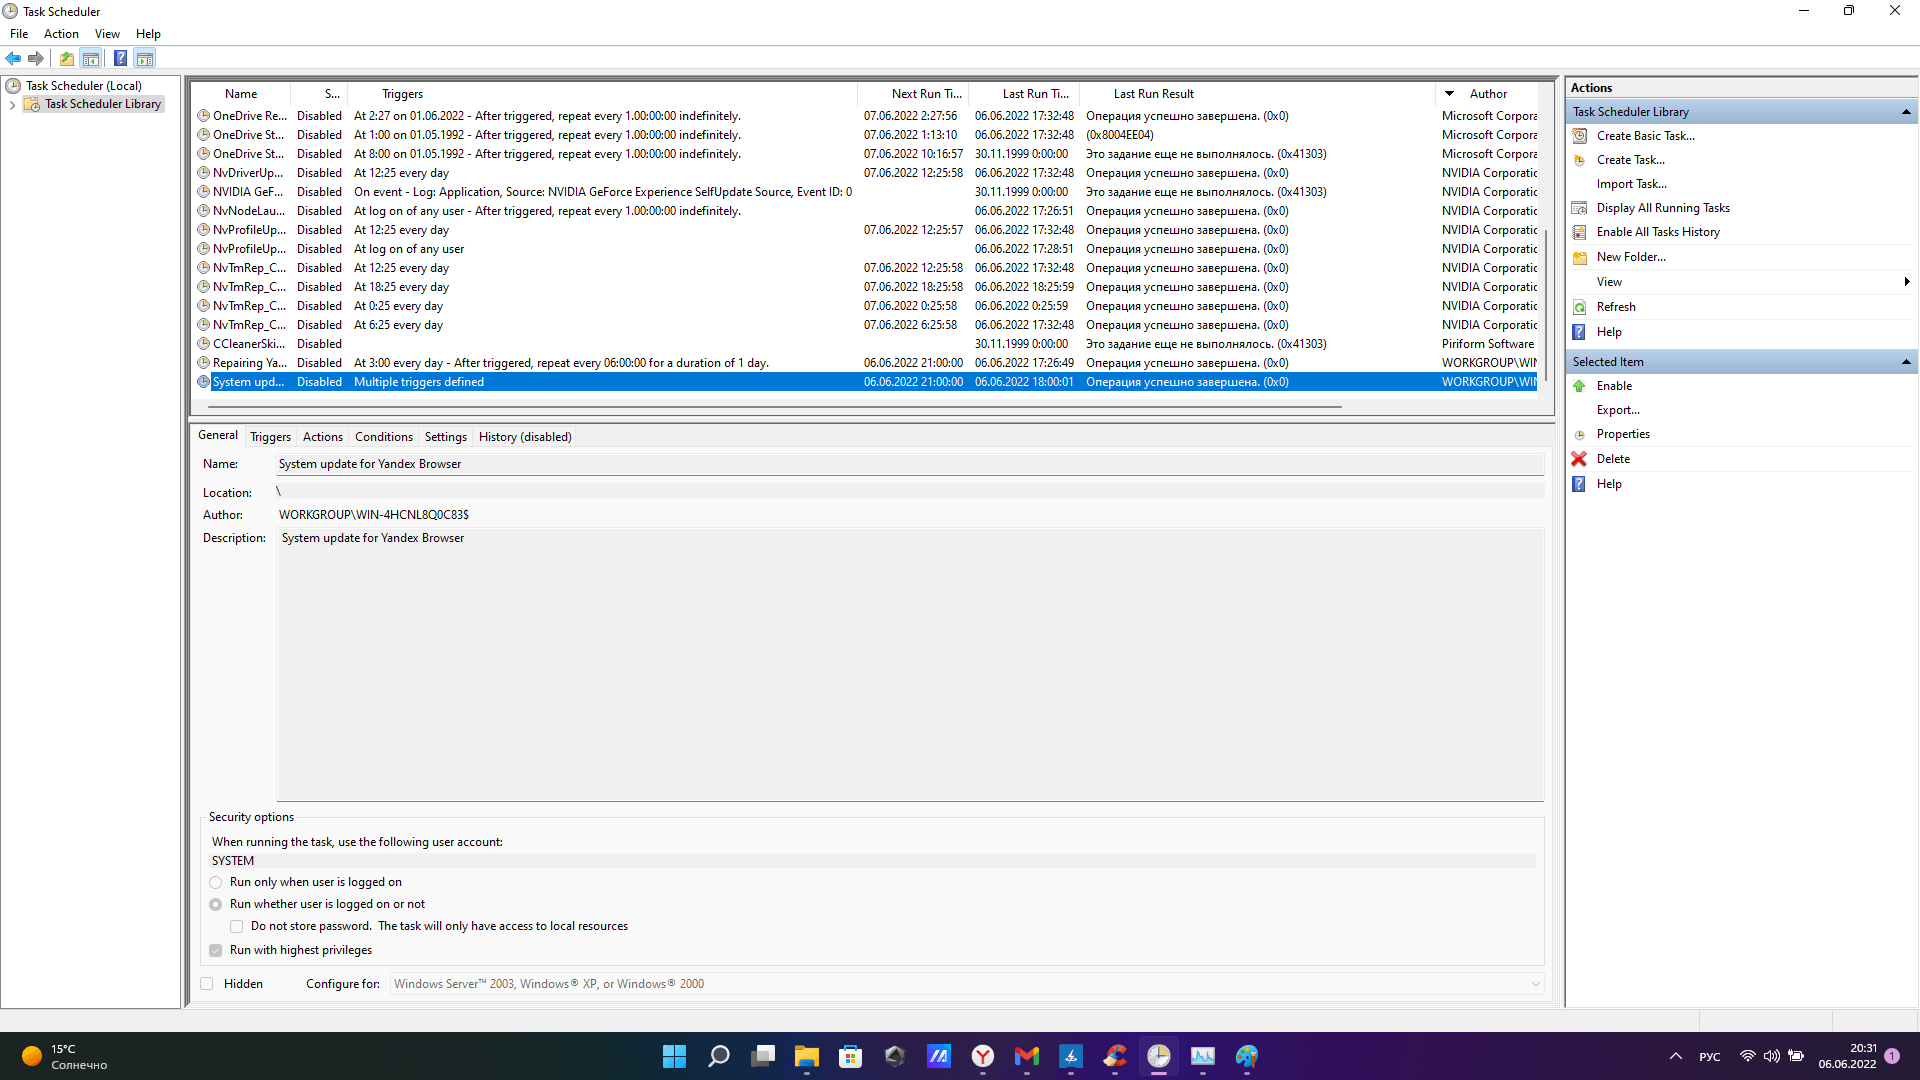1920x1080 pixels.
Task: Click the New Folder icon
Action: pos(1580,257)
